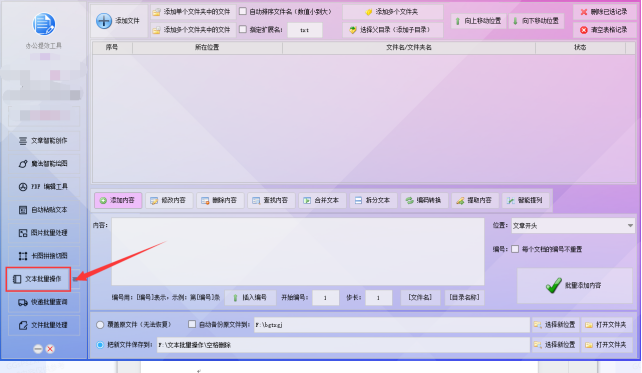Viewport: 642px width, 373px height.
Task: Switch to 添加内容 tab
Action: click(118, 200)
